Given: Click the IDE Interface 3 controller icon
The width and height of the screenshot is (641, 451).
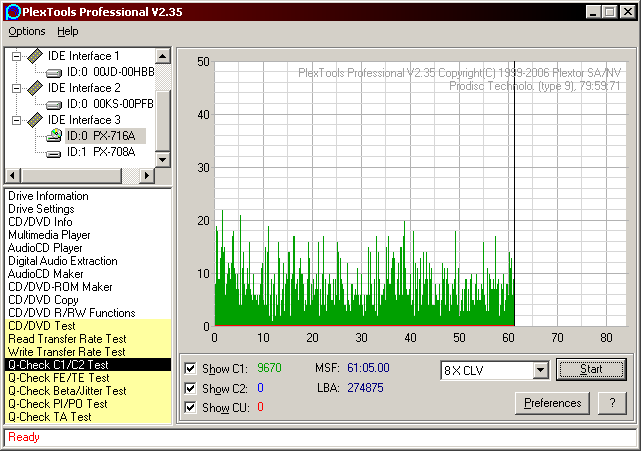Looking at the screenshot, I should (x=35, y=120).
